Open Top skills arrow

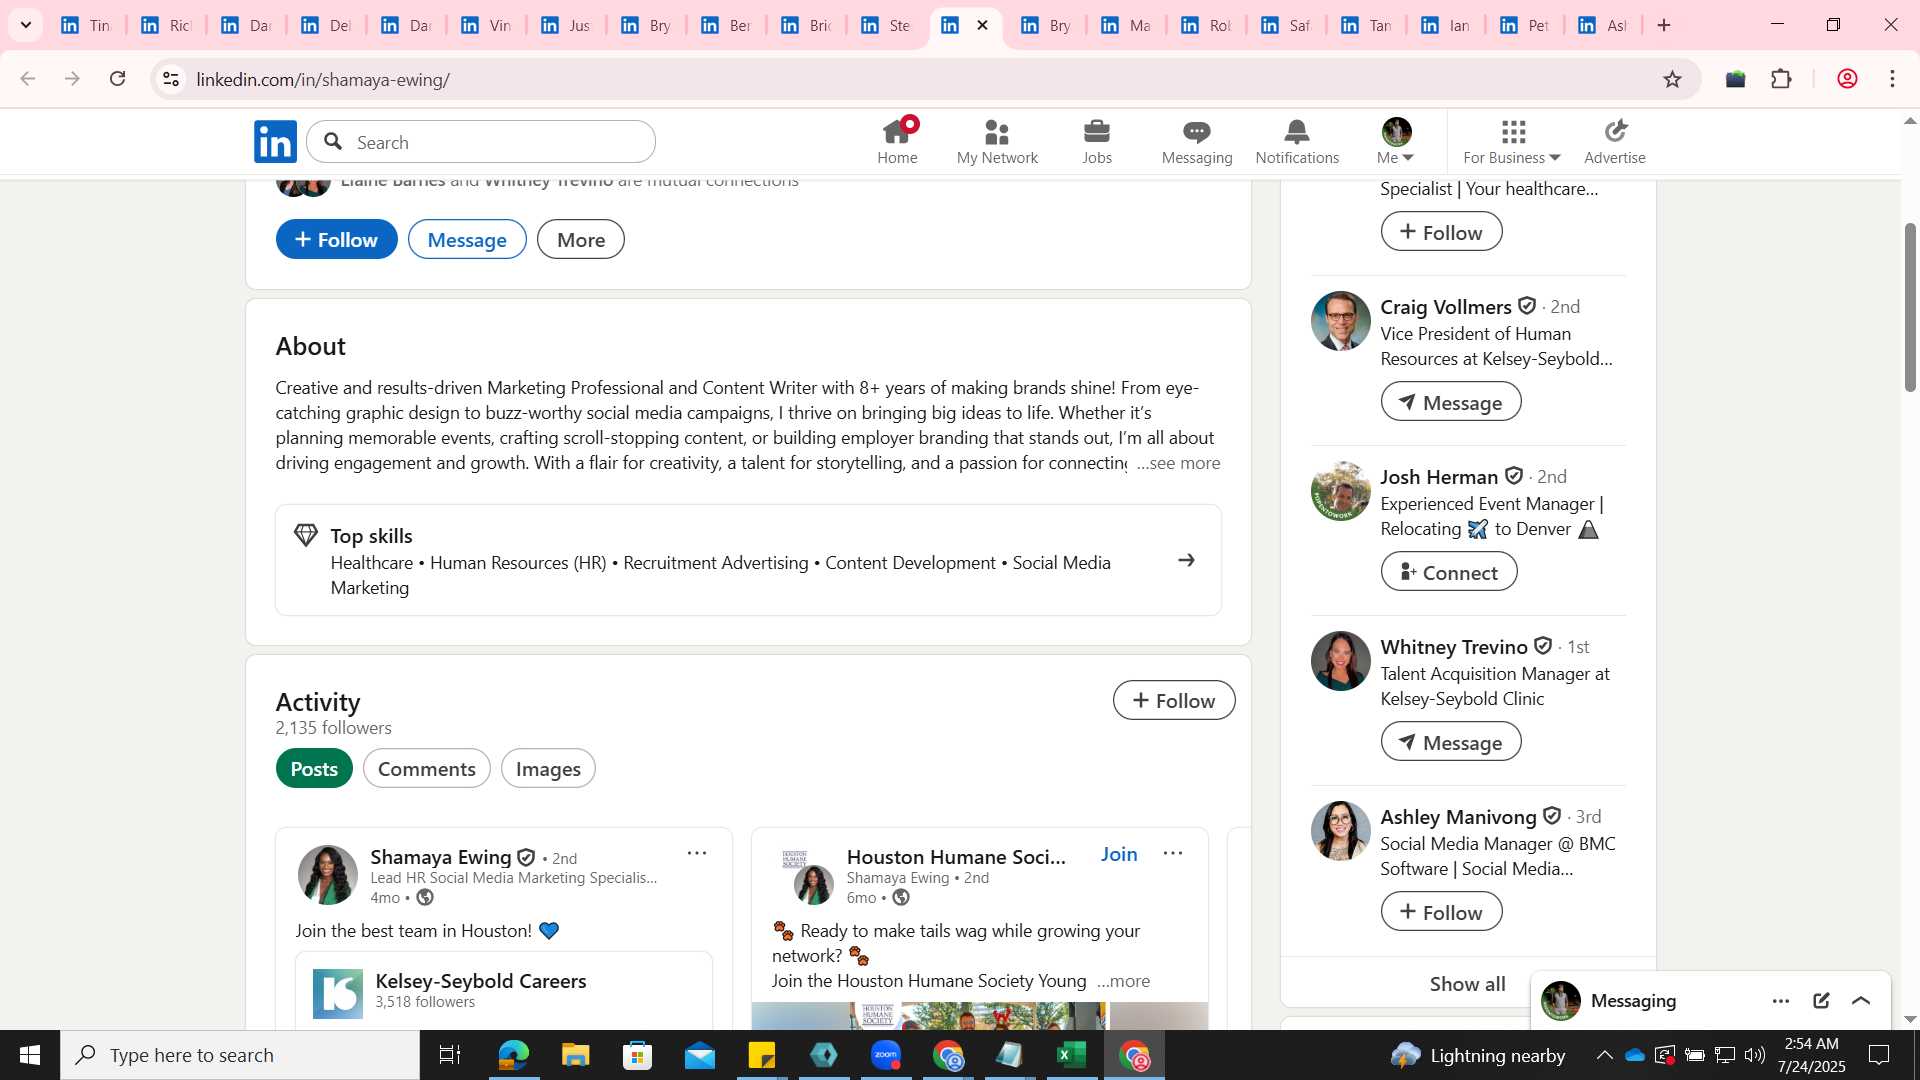[1187, 560]
